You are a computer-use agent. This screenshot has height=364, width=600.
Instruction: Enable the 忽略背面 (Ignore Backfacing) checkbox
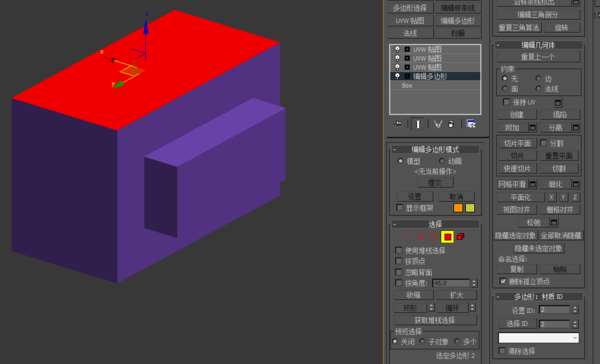coord(399,272)
